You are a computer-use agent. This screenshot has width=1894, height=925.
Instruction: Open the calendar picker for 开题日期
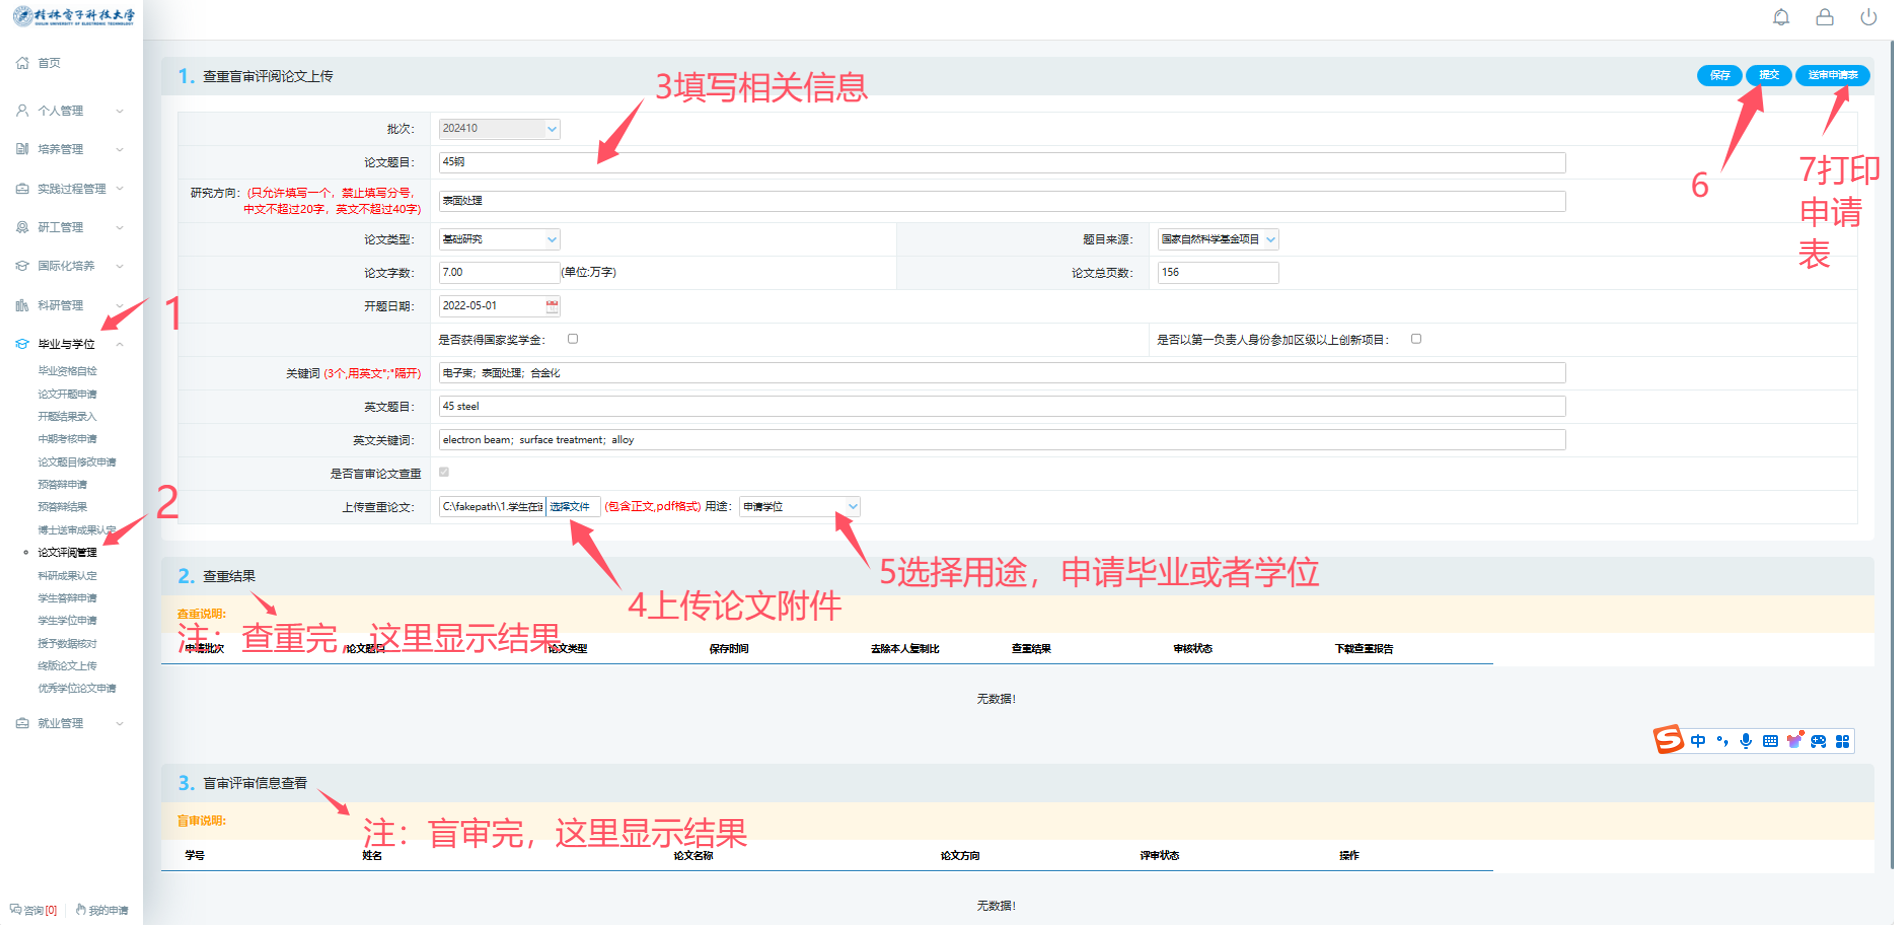click(552, 306)
